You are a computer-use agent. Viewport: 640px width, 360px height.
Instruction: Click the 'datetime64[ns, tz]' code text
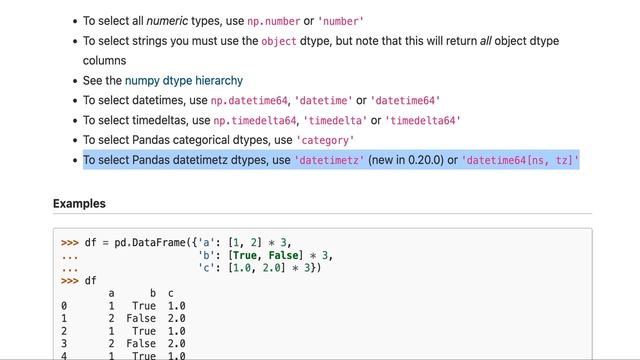click(520, 160)
